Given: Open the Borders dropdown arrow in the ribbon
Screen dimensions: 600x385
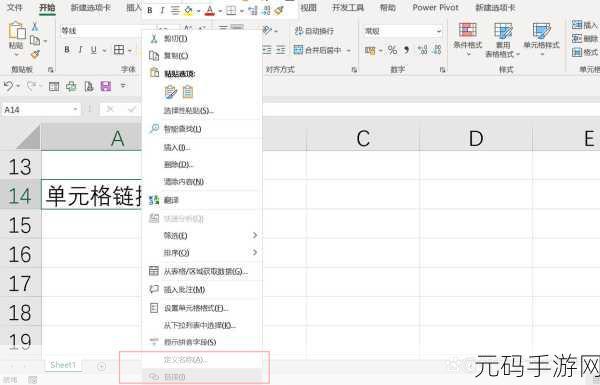Looking at the screenshot, I should pyautogui.click(x=130, y=51).
